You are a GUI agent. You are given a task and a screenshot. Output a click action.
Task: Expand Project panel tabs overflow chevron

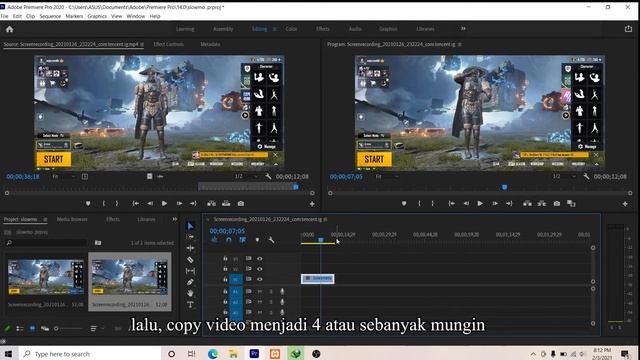pos(175,219)
